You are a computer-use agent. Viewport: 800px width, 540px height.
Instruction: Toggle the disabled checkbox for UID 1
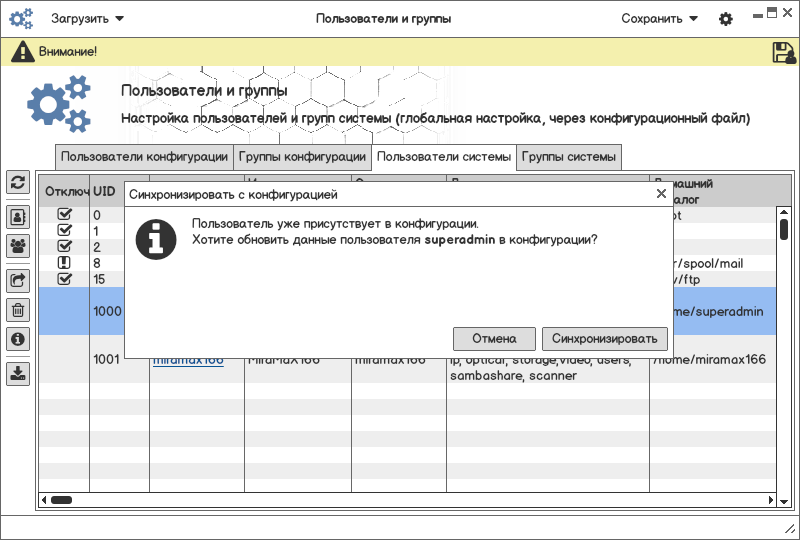65,230
